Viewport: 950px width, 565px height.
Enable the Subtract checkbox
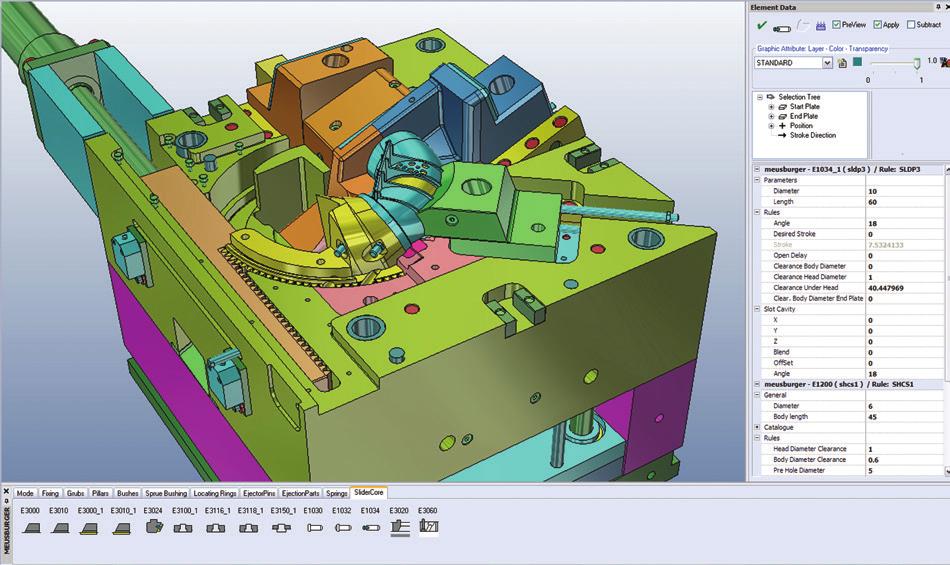[x=911, y=25]
